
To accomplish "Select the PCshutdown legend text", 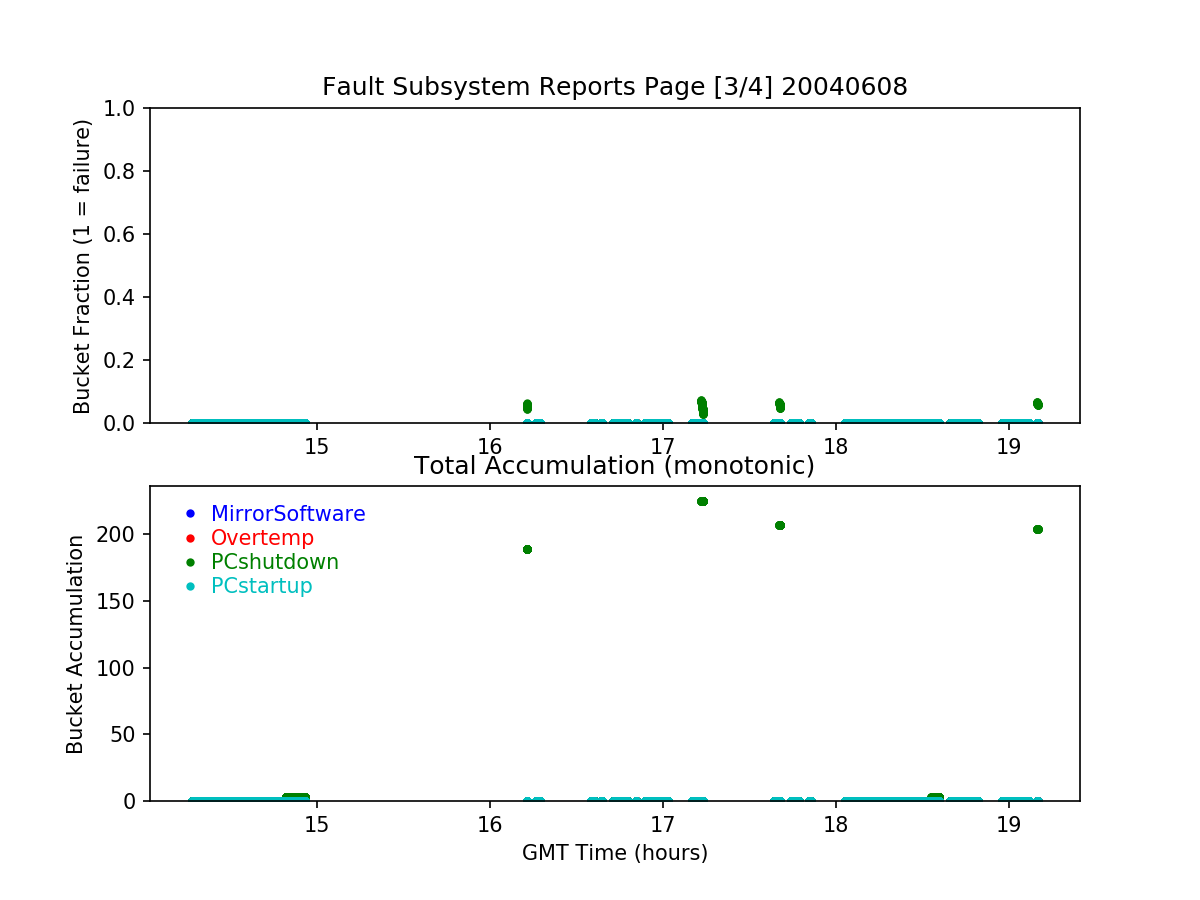I will tap(274, 562).
